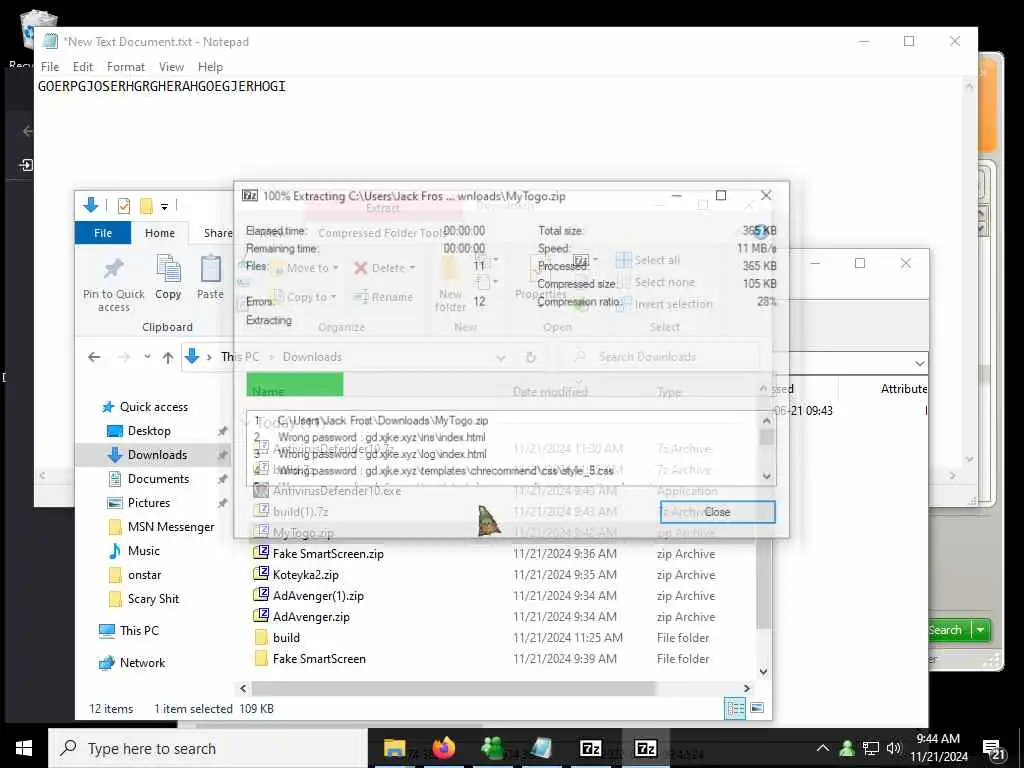
Task: Select the Fake SmartScreen folder row
Action: pos(502,659)
